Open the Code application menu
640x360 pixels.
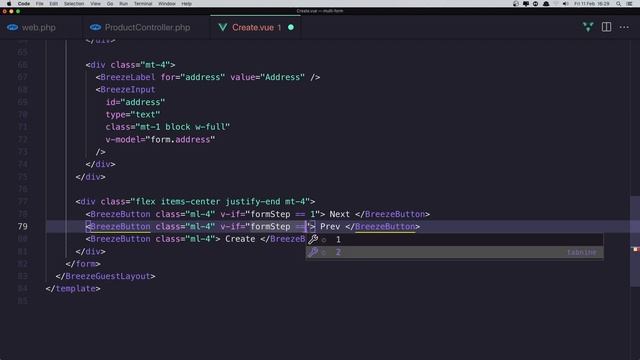pos(24,4)
